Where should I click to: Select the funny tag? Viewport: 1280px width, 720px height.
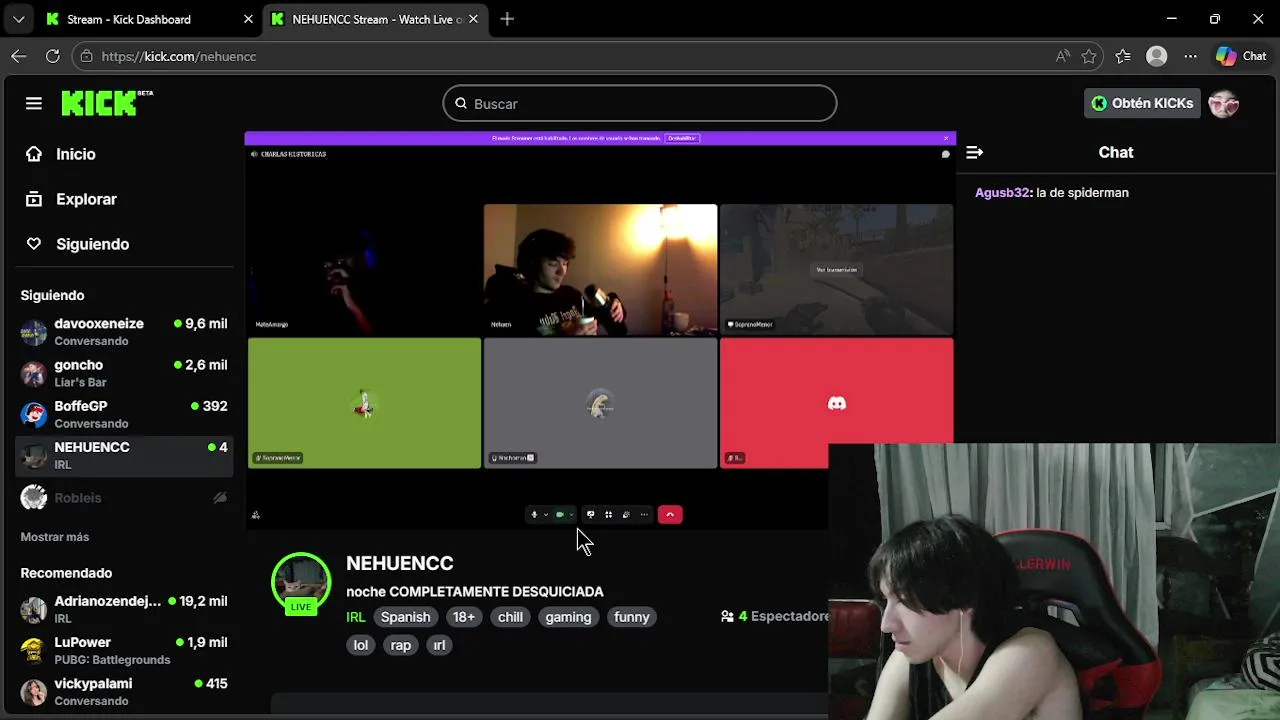click(x=631, y=617)
